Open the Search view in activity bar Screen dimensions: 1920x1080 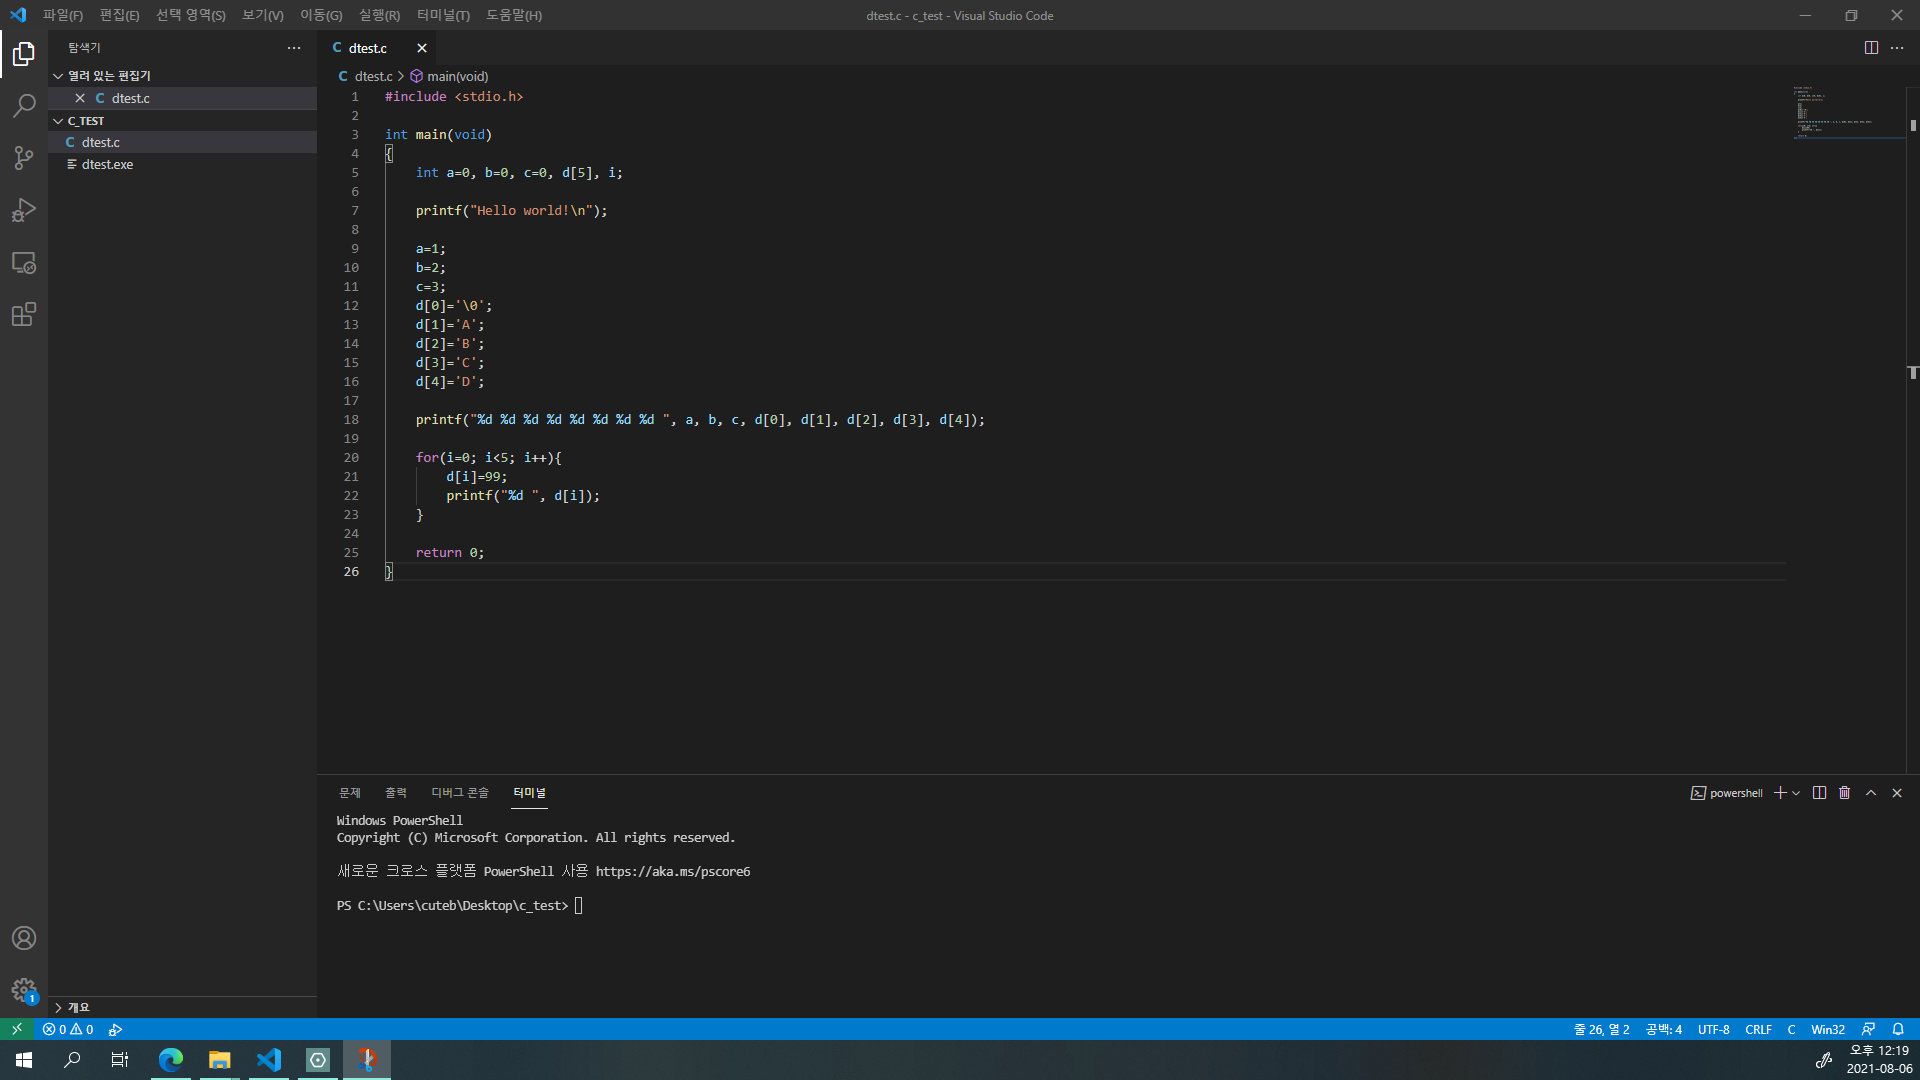coord(24,106)
